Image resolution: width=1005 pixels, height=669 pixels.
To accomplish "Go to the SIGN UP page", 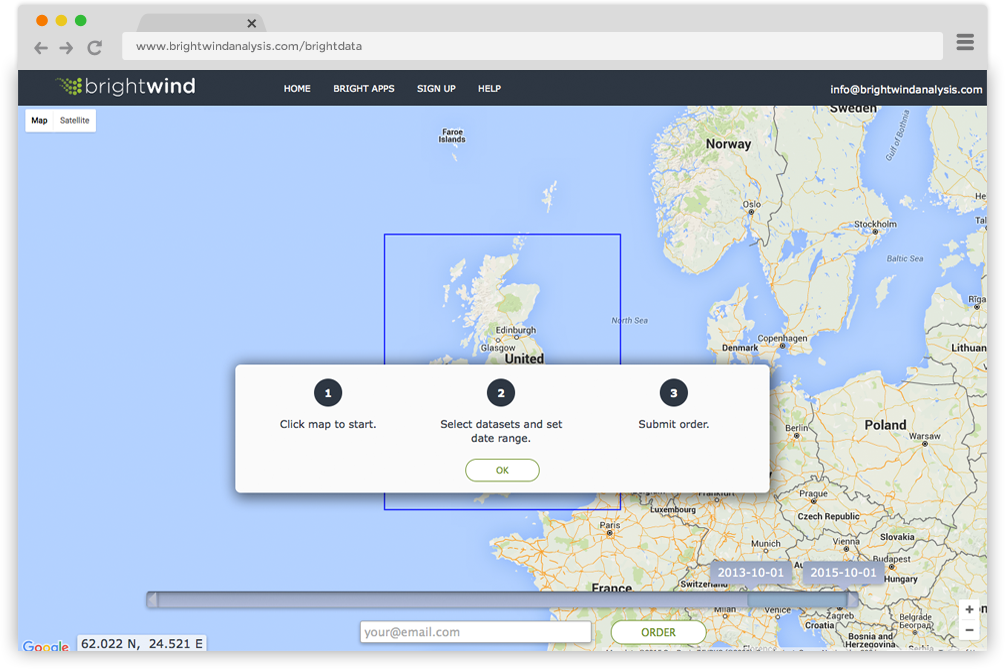I will [x=436, y=89].
